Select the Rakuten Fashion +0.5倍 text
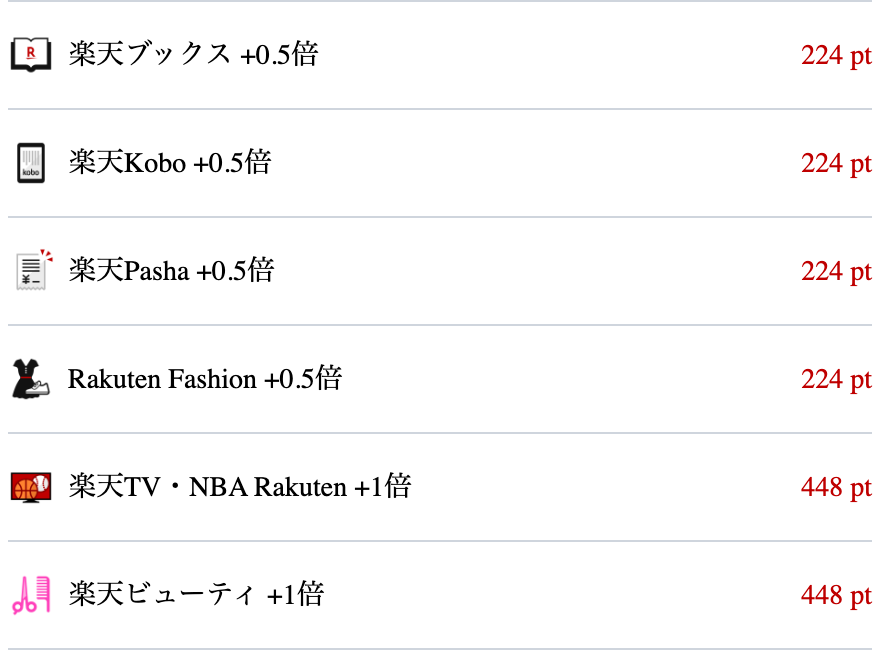894x660 pixels. (205, 378)
